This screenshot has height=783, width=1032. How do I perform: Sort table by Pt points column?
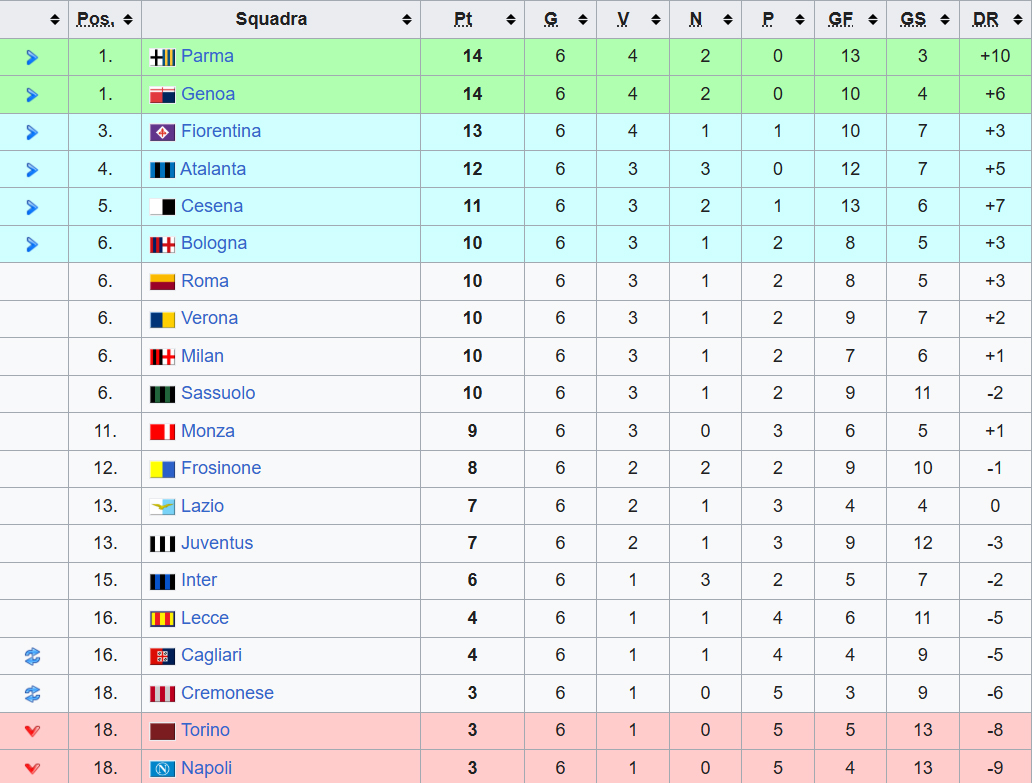(x=472, y=19)
